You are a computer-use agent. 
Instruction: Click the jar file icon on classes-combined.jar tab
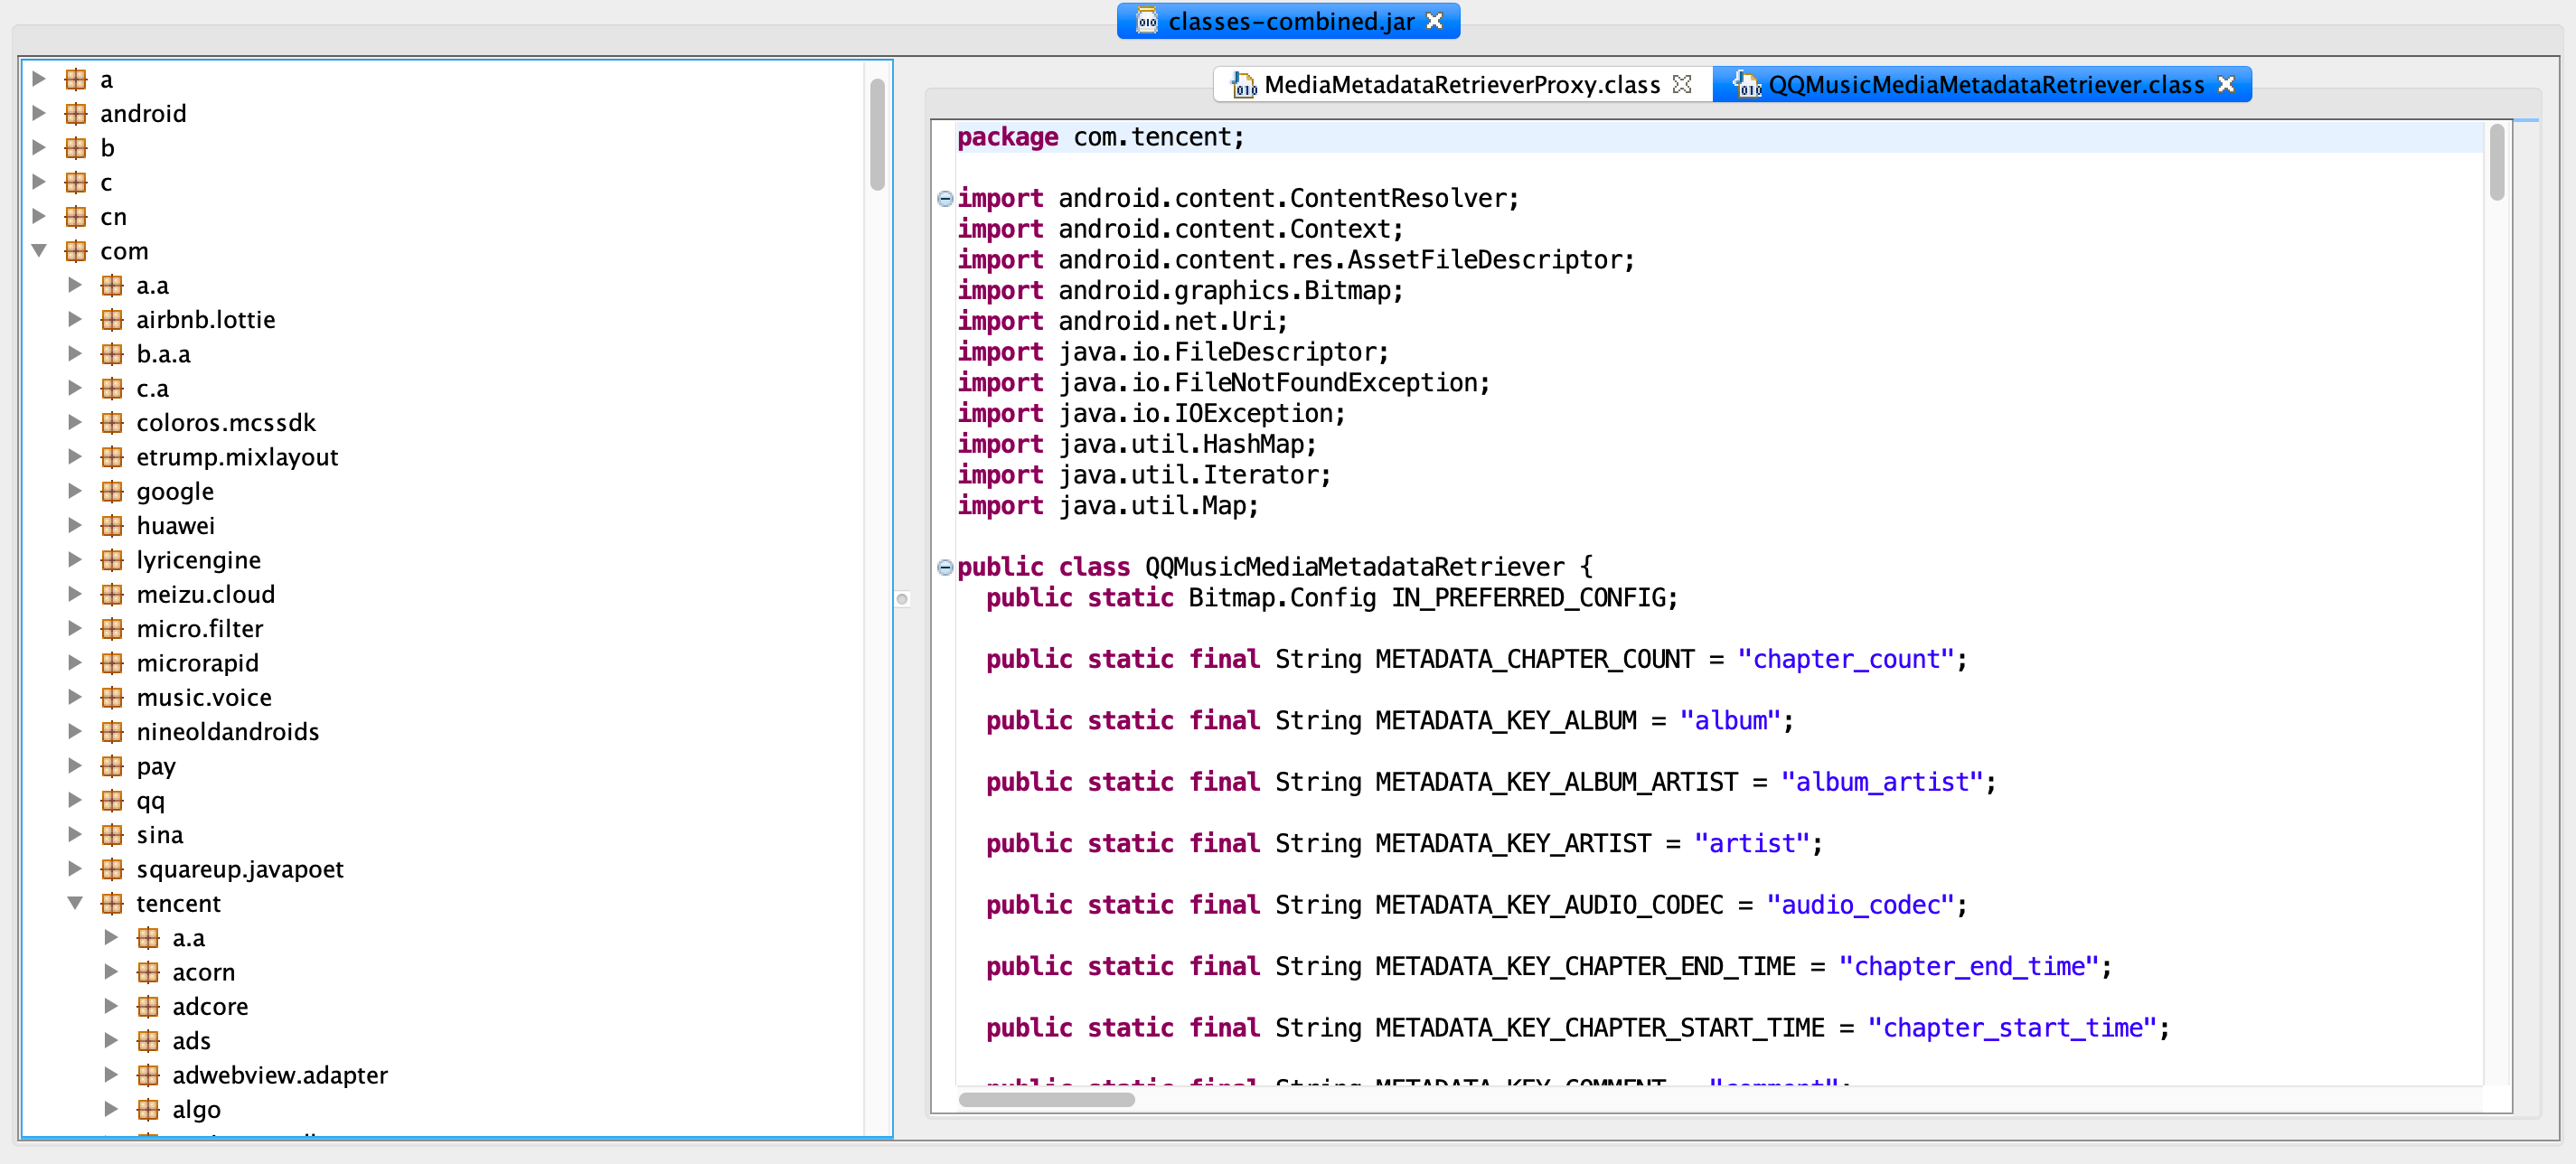(1147, 21)
